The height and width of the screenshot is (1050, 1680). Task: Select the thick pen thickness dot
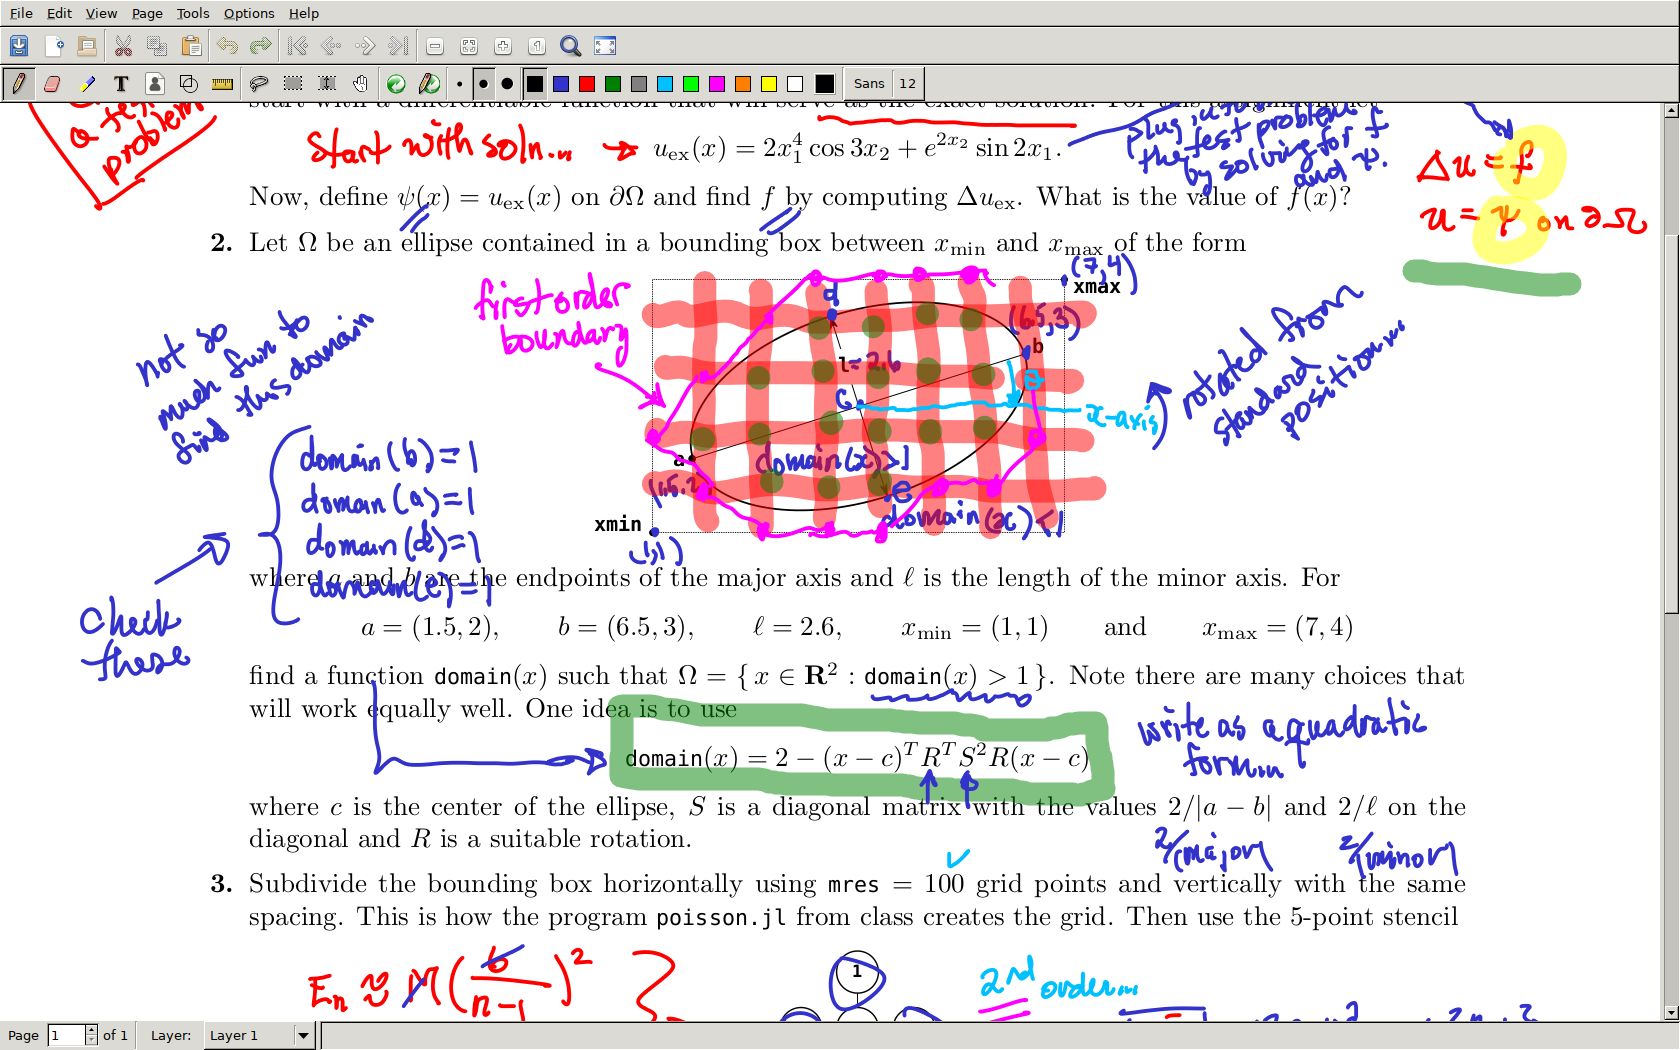click(x=507, y=84)
